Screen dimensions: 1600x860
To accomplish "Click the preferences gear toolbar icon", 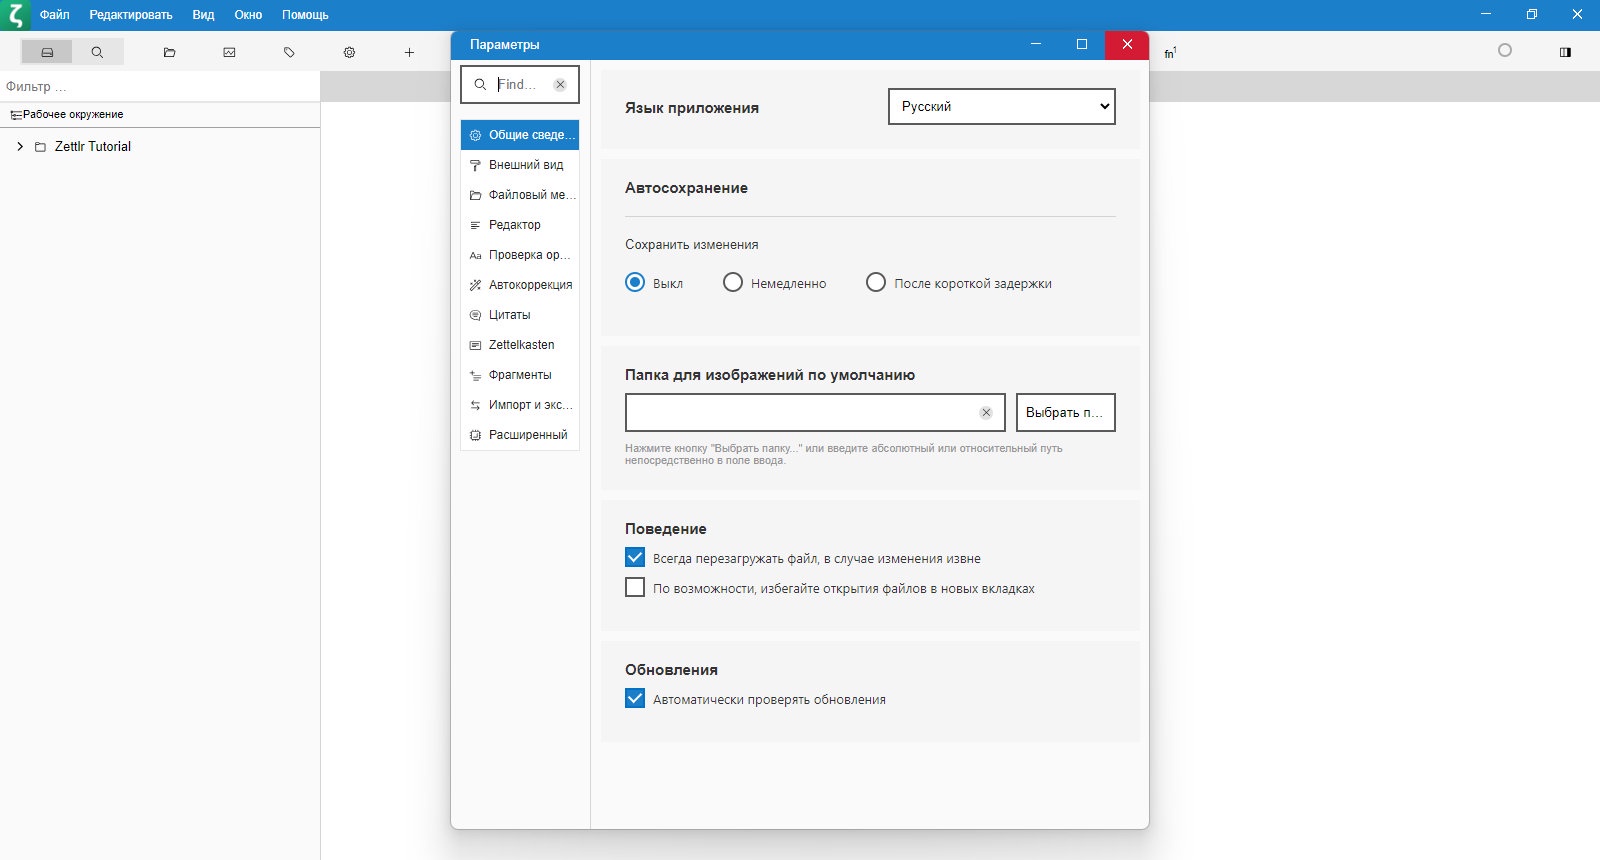I will (x=349, y=52).
